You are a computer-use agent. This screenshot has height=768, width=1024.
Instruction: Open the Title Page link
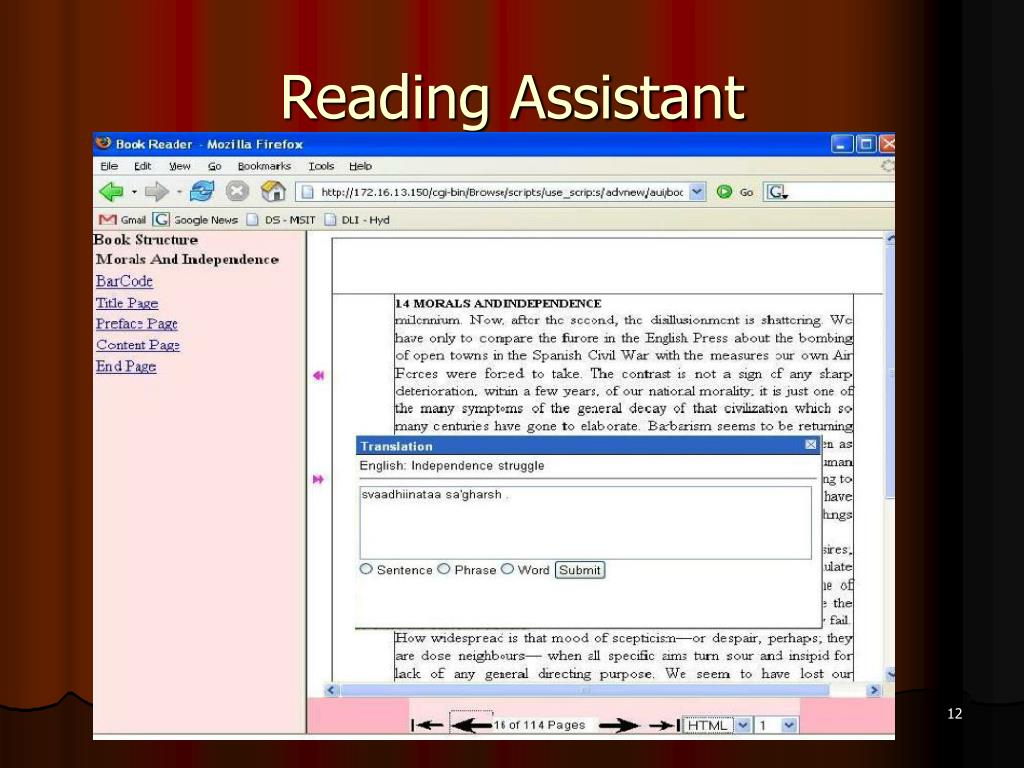point(127,303)
